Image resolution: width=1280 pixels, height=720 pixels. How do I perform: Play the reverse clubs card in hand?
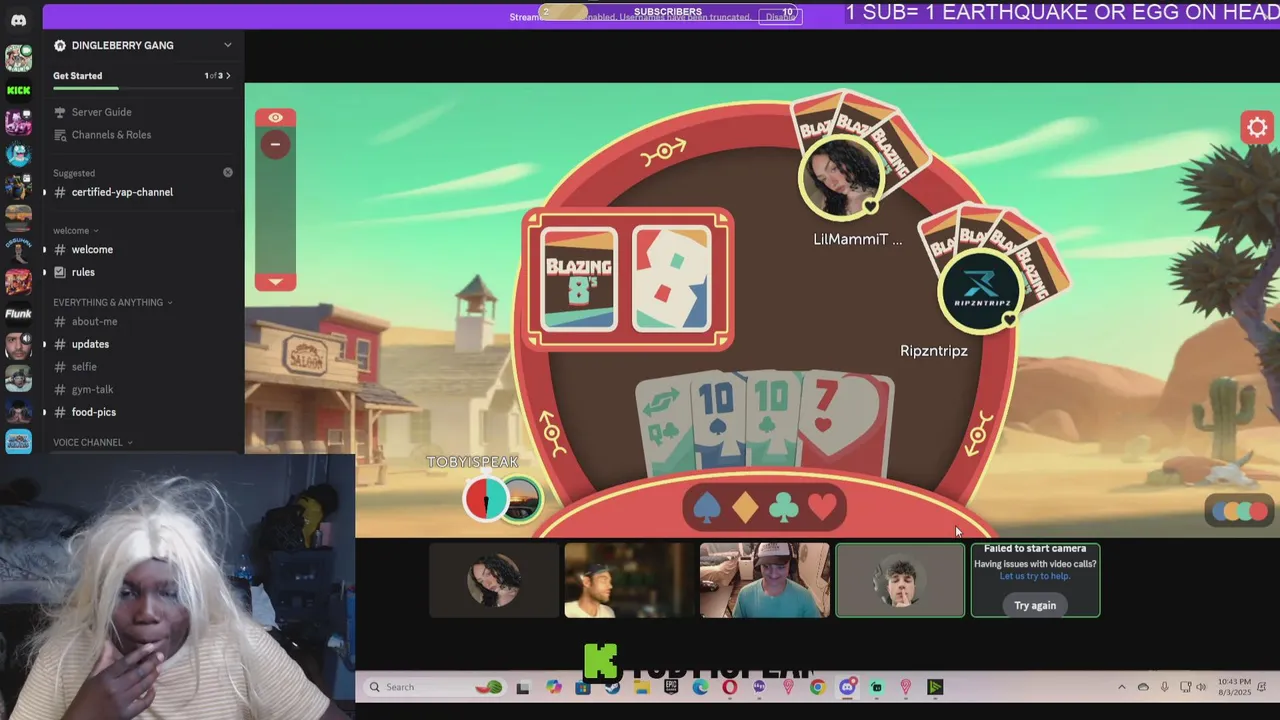pos(665,425)
